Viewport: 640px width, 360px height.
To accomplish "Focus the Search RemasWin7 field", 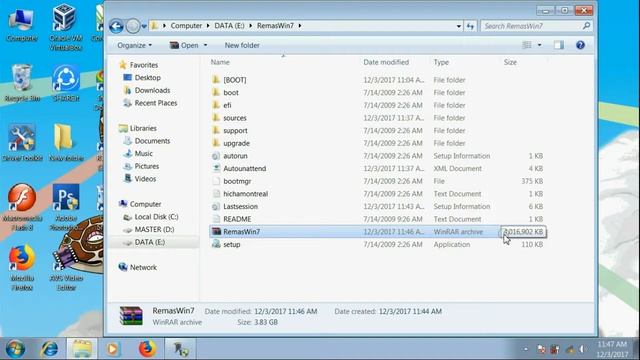I will (x=532, y=26).
